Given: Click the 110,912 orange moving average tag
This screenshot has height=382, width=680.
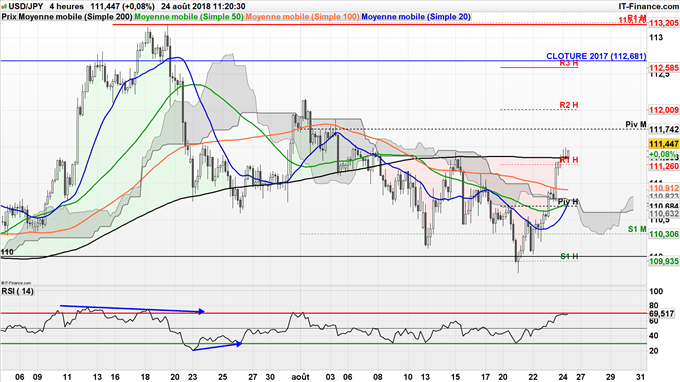Looking at the screenshot, I should click(x=664, y=188).
